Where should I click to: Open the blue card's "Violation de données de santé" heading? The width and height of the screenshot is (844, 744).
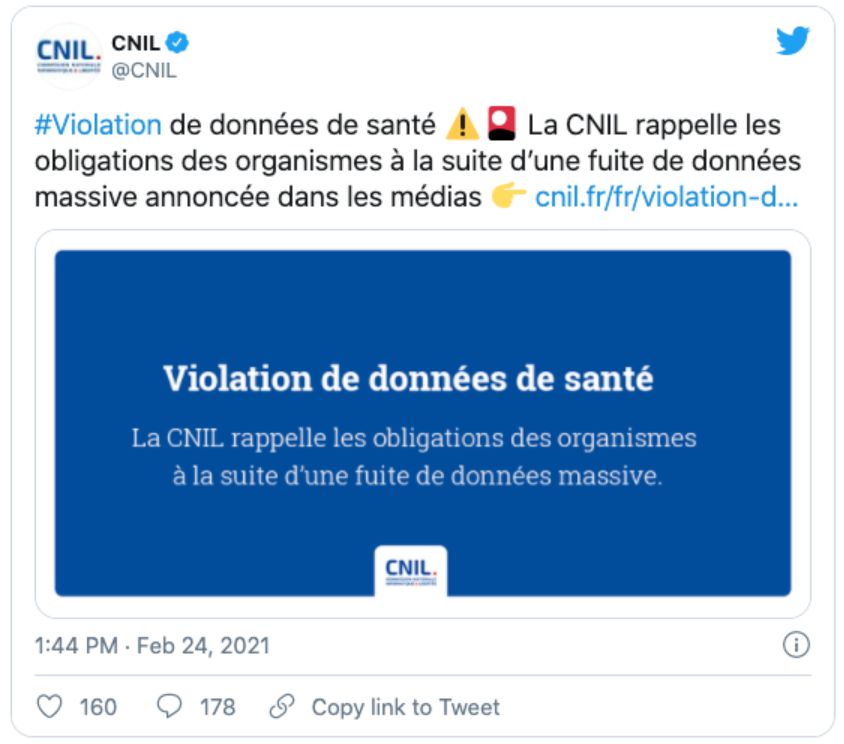coord(408,379)
